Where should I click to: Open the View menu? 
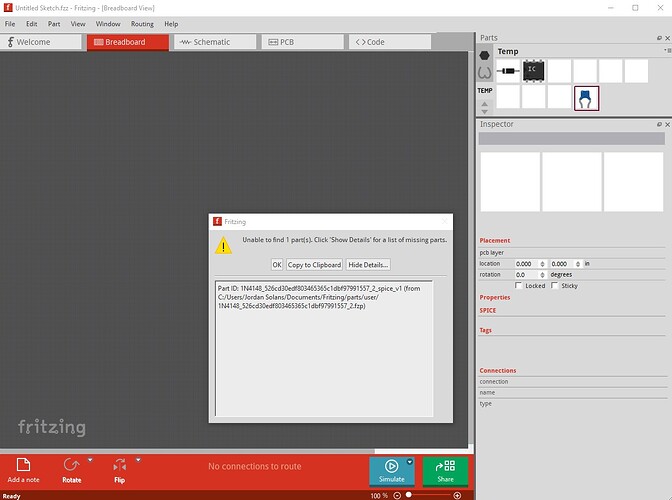(x=78, y=24)
